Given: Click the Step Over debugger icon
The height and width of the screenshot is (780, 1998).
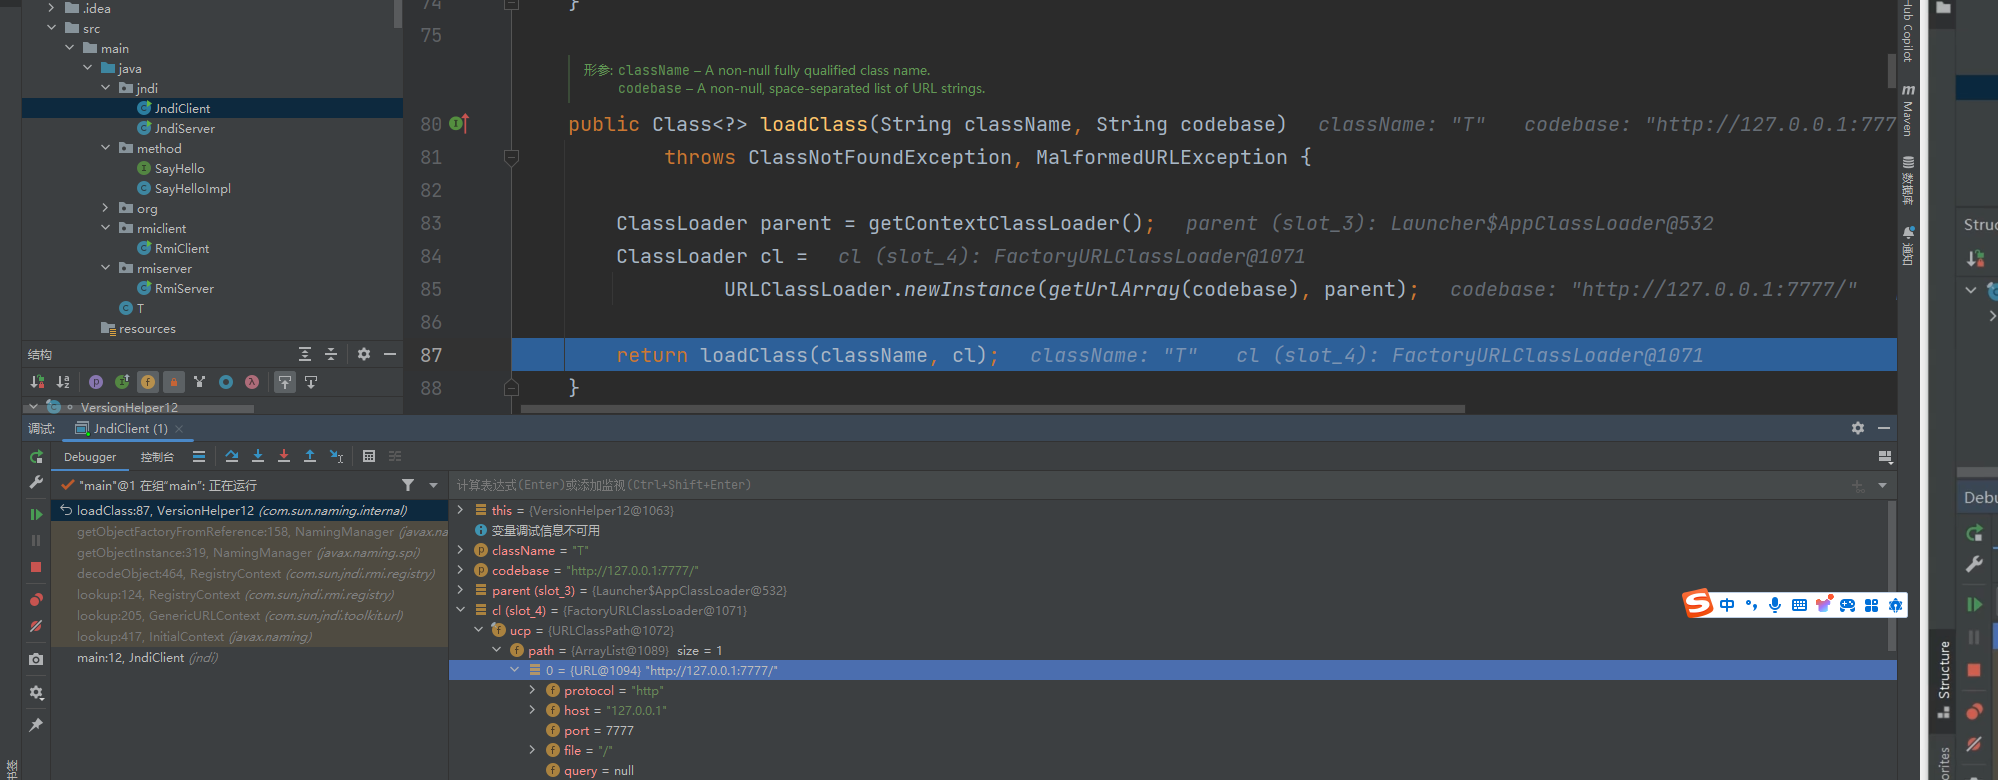Looking at the screenshot, I should (x=232, y=457).
